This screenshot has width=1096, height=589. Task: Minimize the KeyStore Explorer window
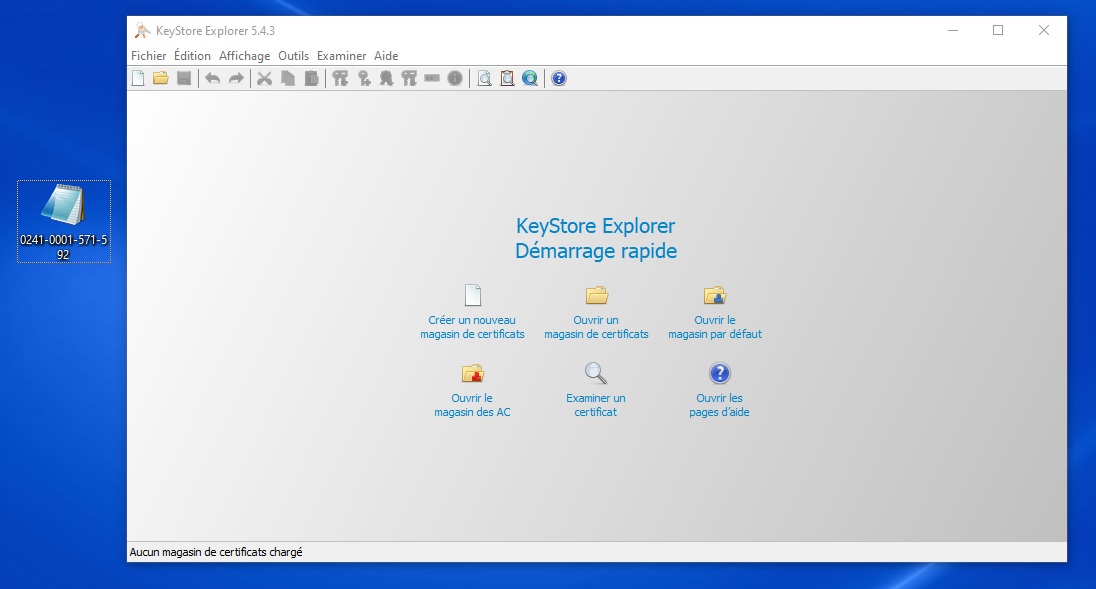tap(953, 31)
